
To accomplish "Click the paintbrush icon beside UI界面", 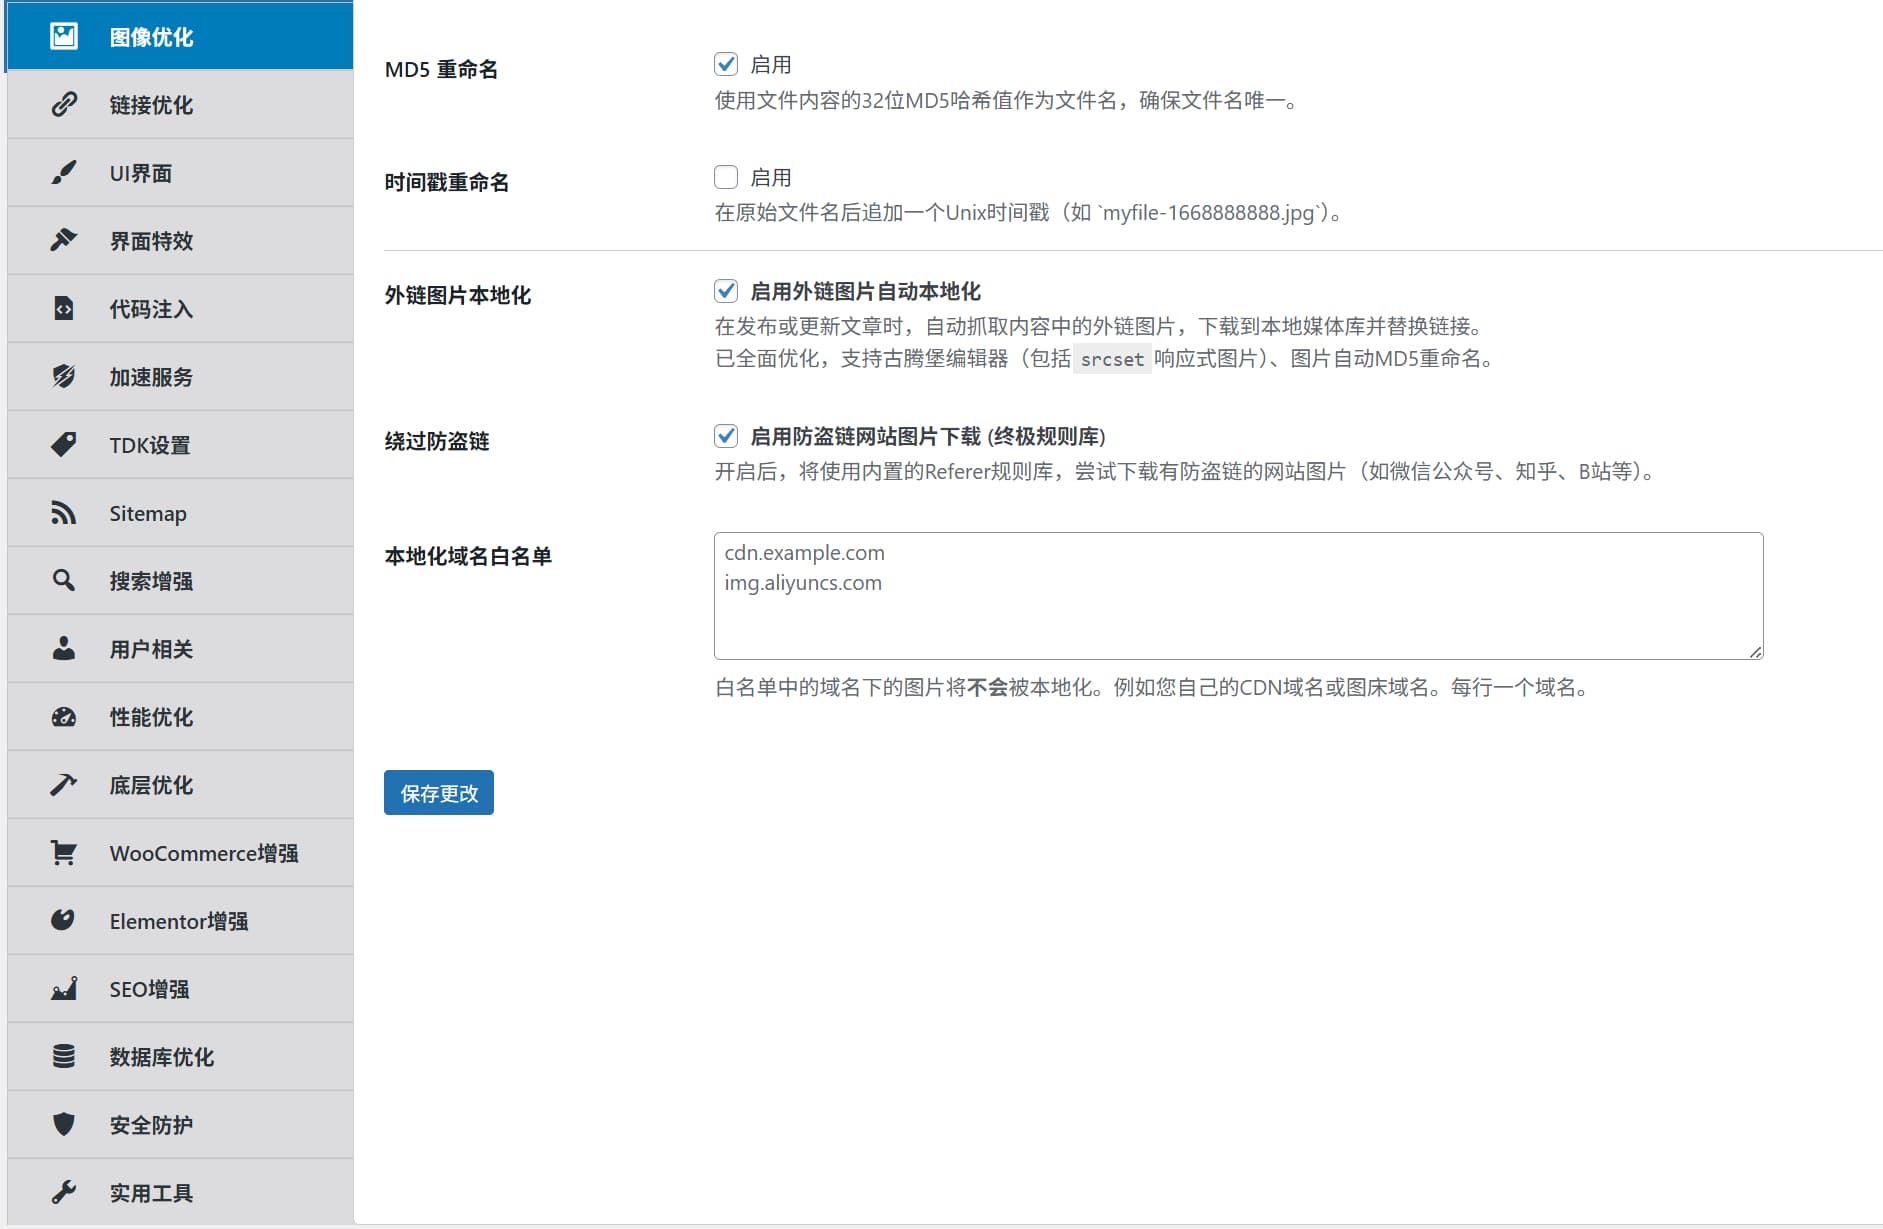I will click(x=64, y=173).
